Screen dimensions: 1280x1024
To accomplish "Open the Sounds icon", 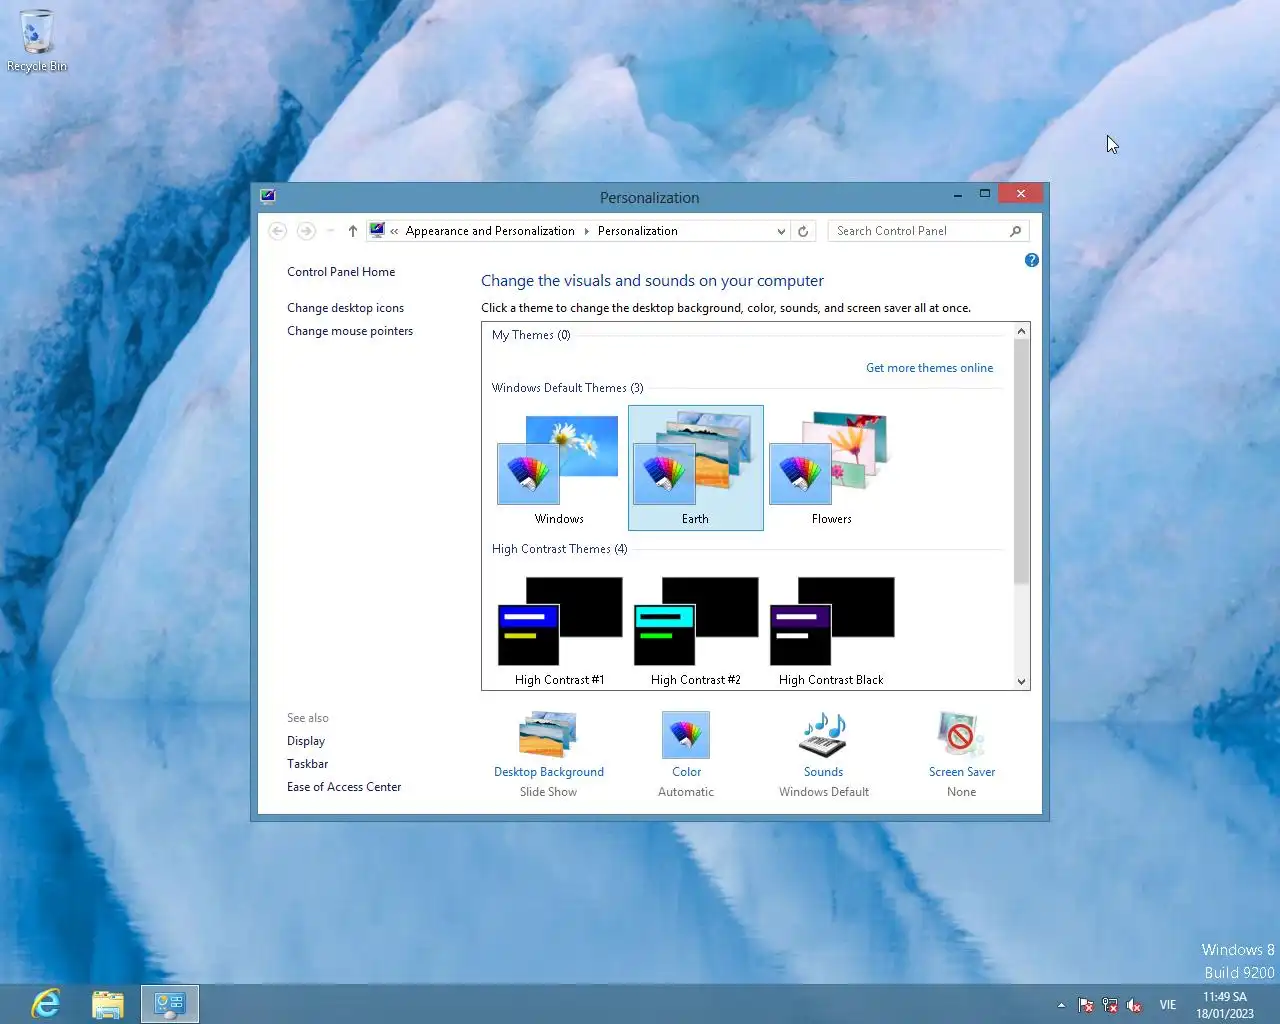I will pyautogui.click(x=824, y=735).
